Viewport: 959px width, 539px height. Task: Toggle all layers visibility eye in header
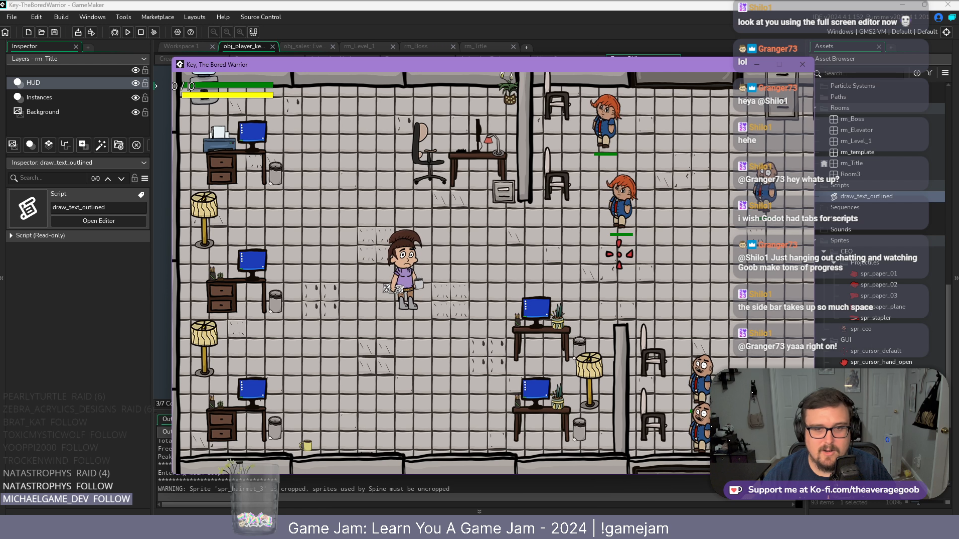click(x=136, y=70)
